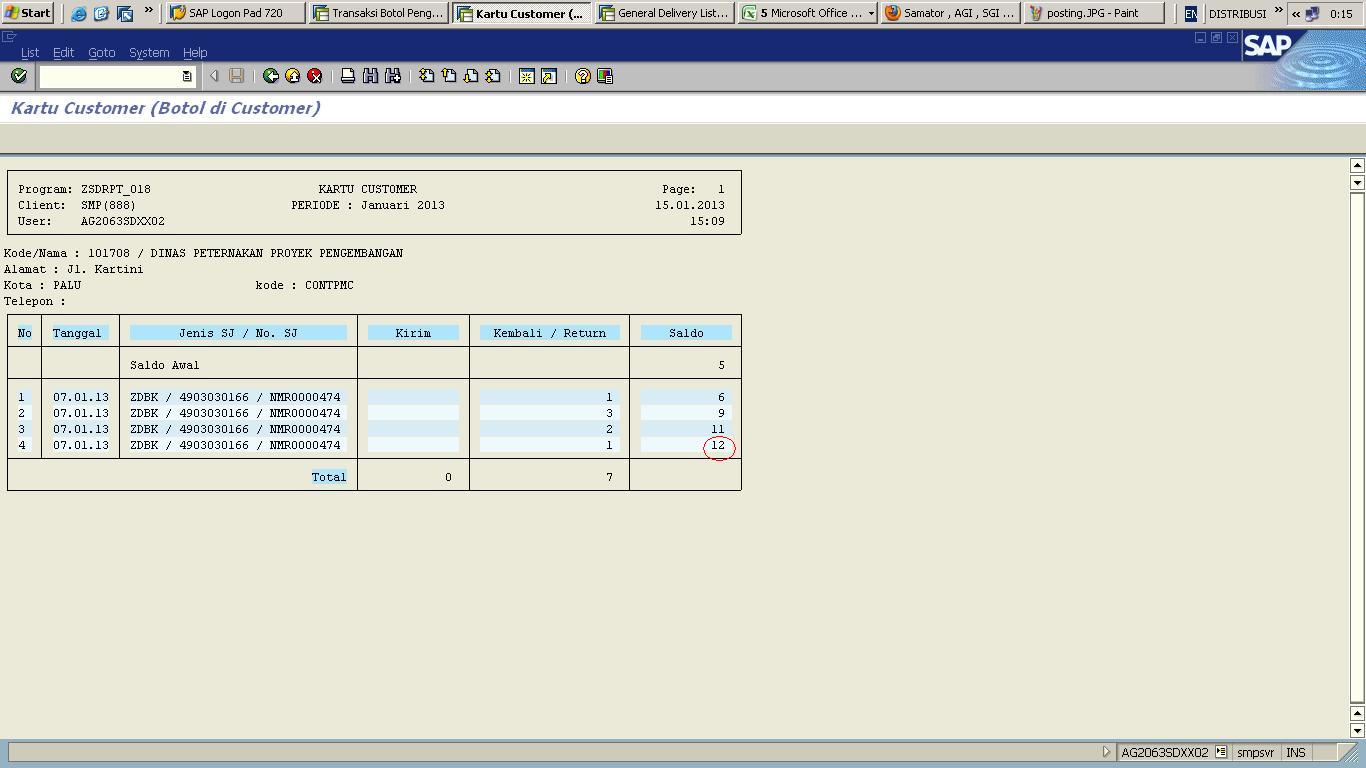Expand the DISTRIBUSI toolbar chevron
The width and height of the screenshot is (1366, 768).
point(1278,11)
